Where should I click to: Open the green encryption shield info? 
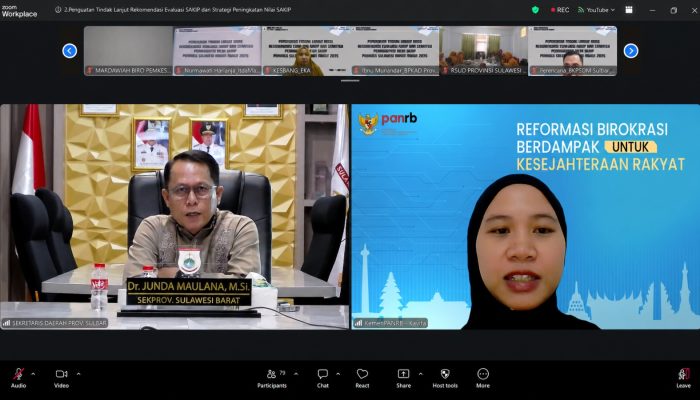pos(535,9)
